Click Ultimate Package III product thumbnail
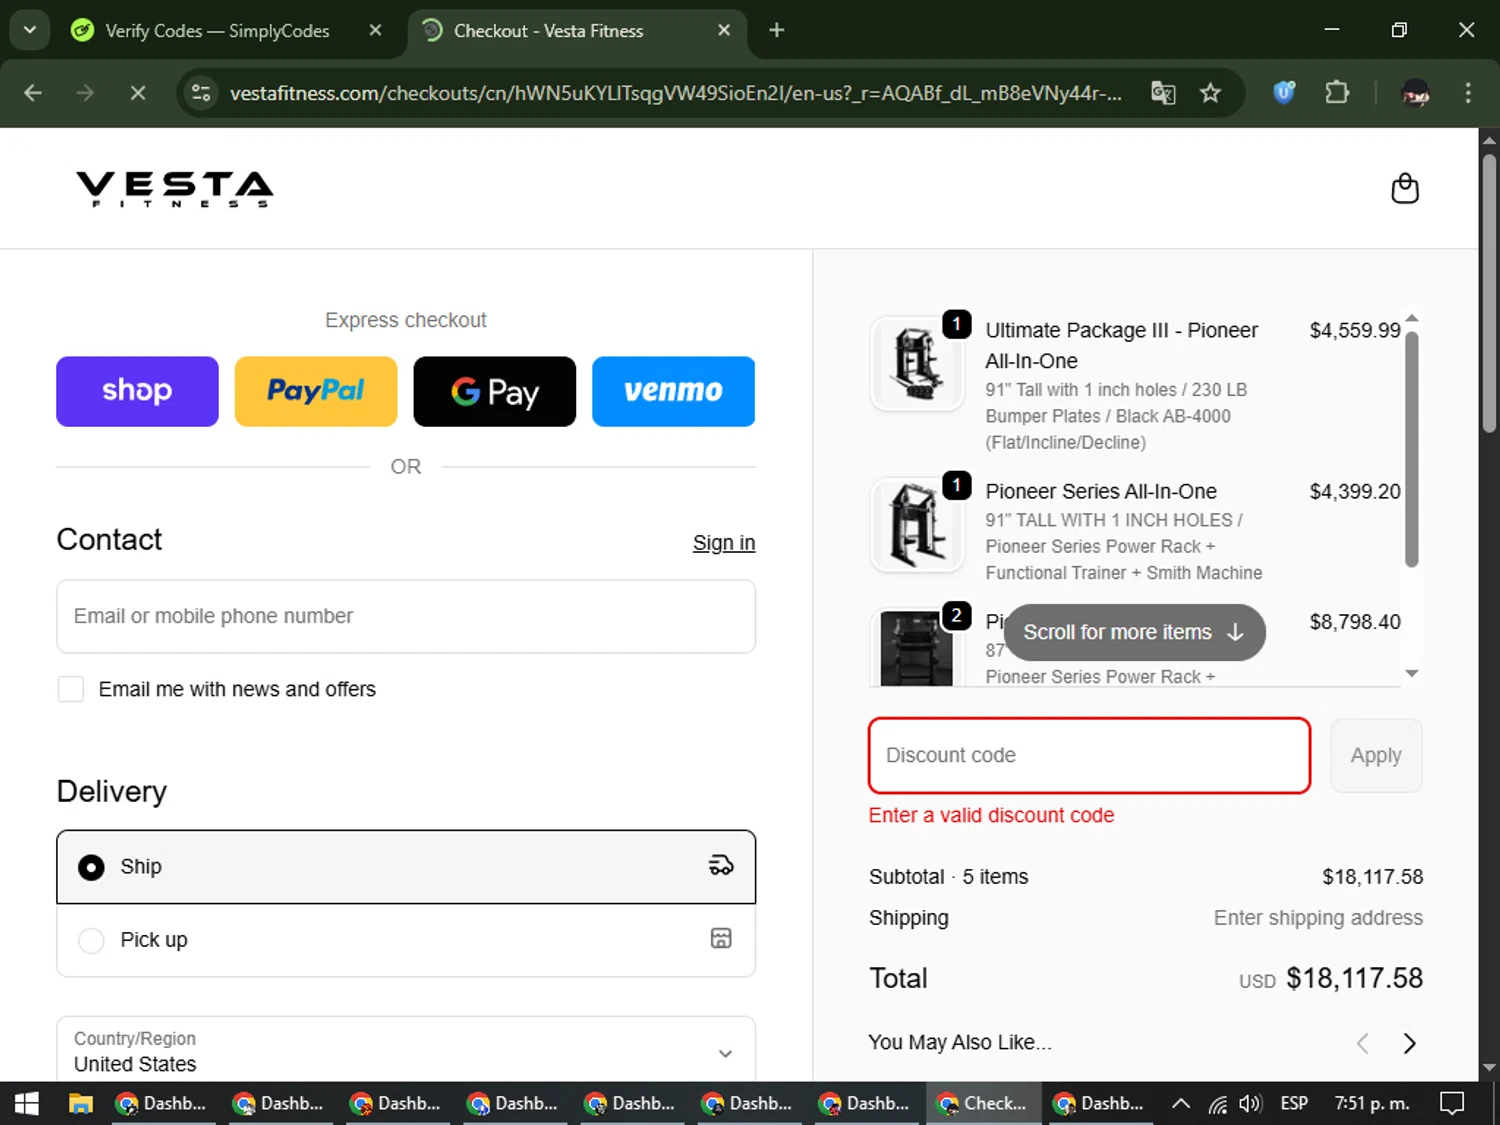This screenshot has height=1125, width=1500. pos(916,363)
